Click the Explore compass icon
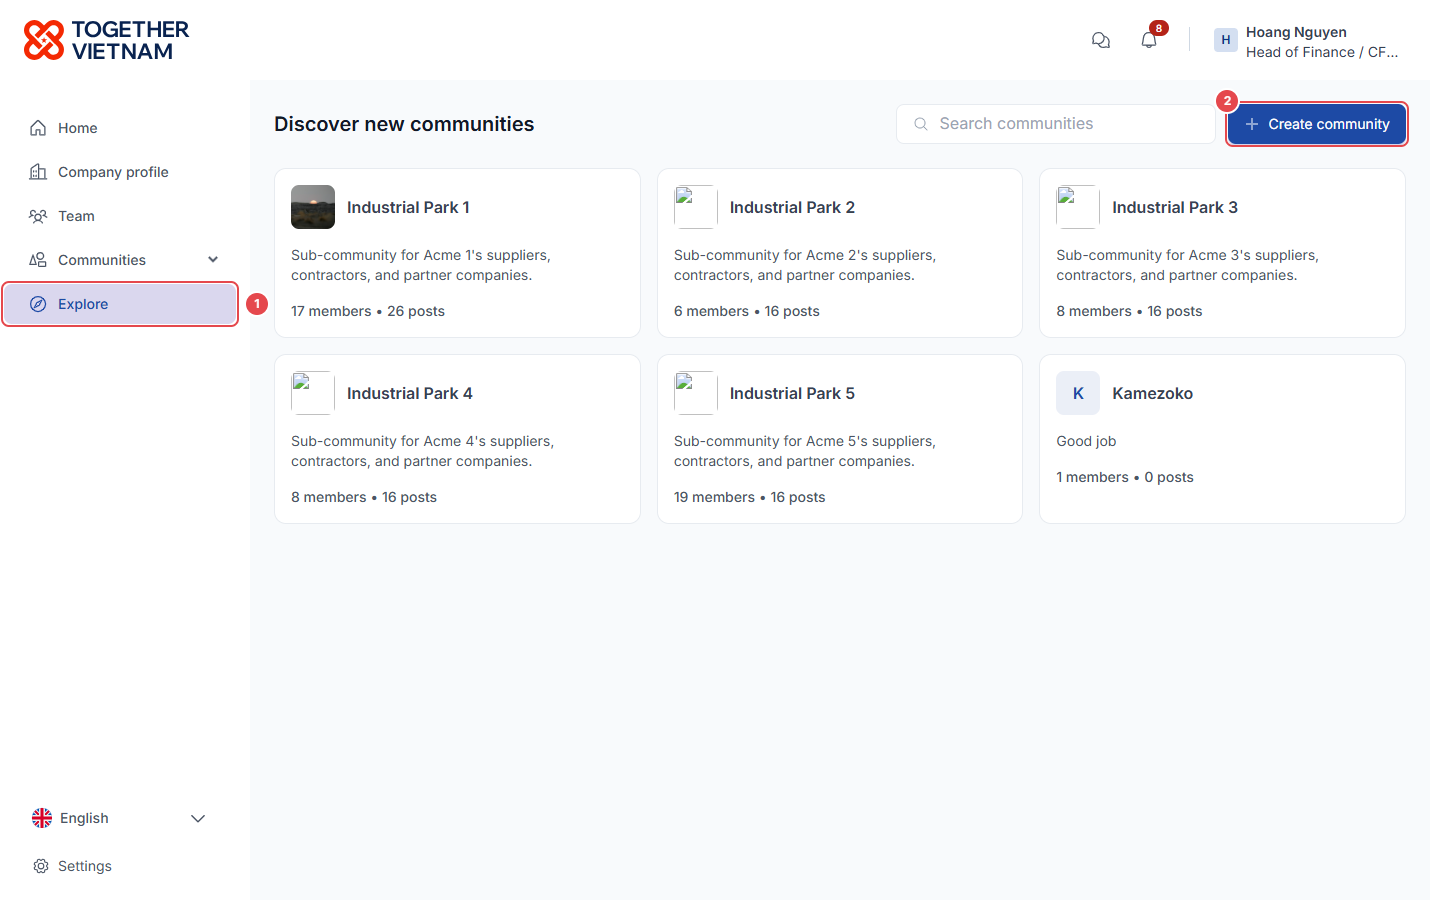The image size is (1440, 900). [x=38, y=304]
